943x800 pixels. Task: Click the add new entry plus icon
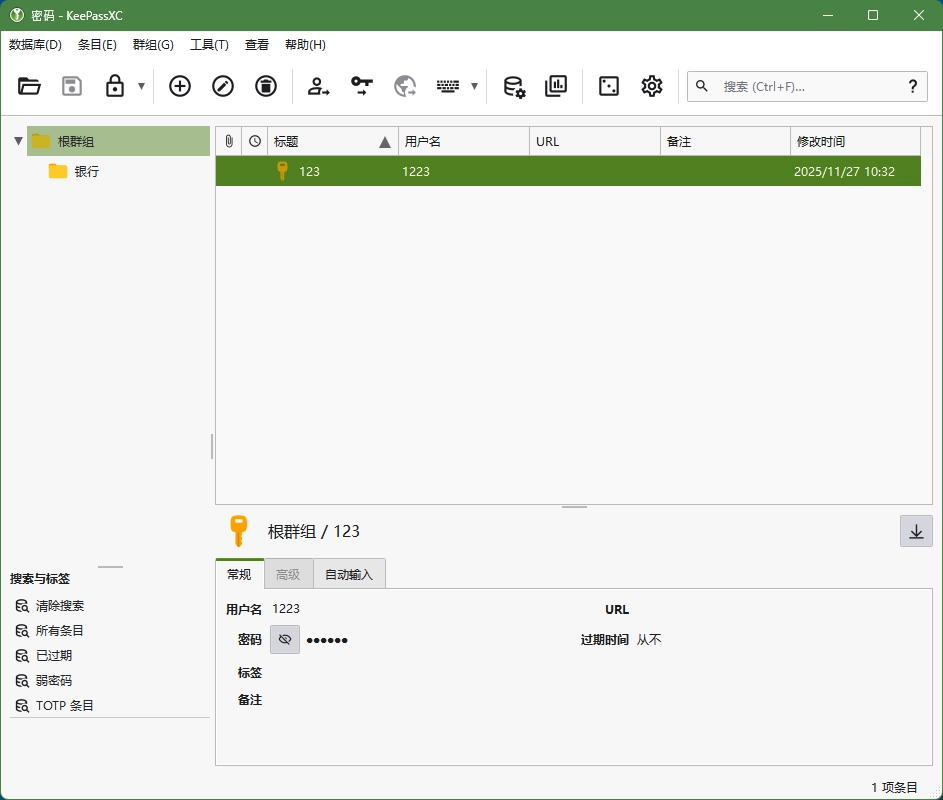tap(180, 86)
